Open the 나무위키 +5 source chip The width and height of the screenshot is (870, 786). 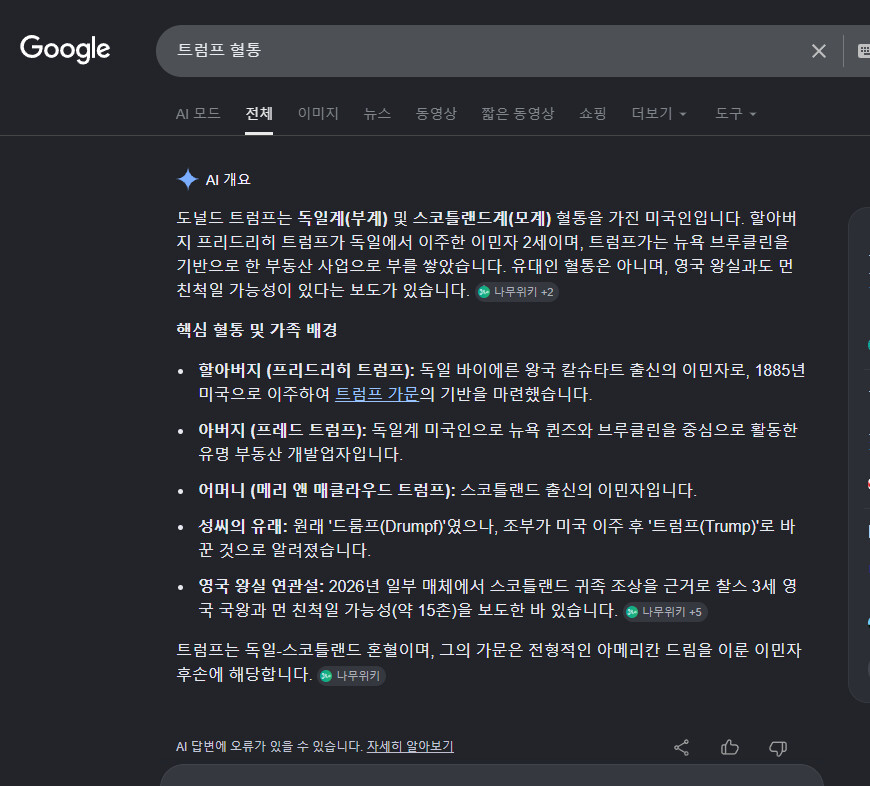coord(665,612)
